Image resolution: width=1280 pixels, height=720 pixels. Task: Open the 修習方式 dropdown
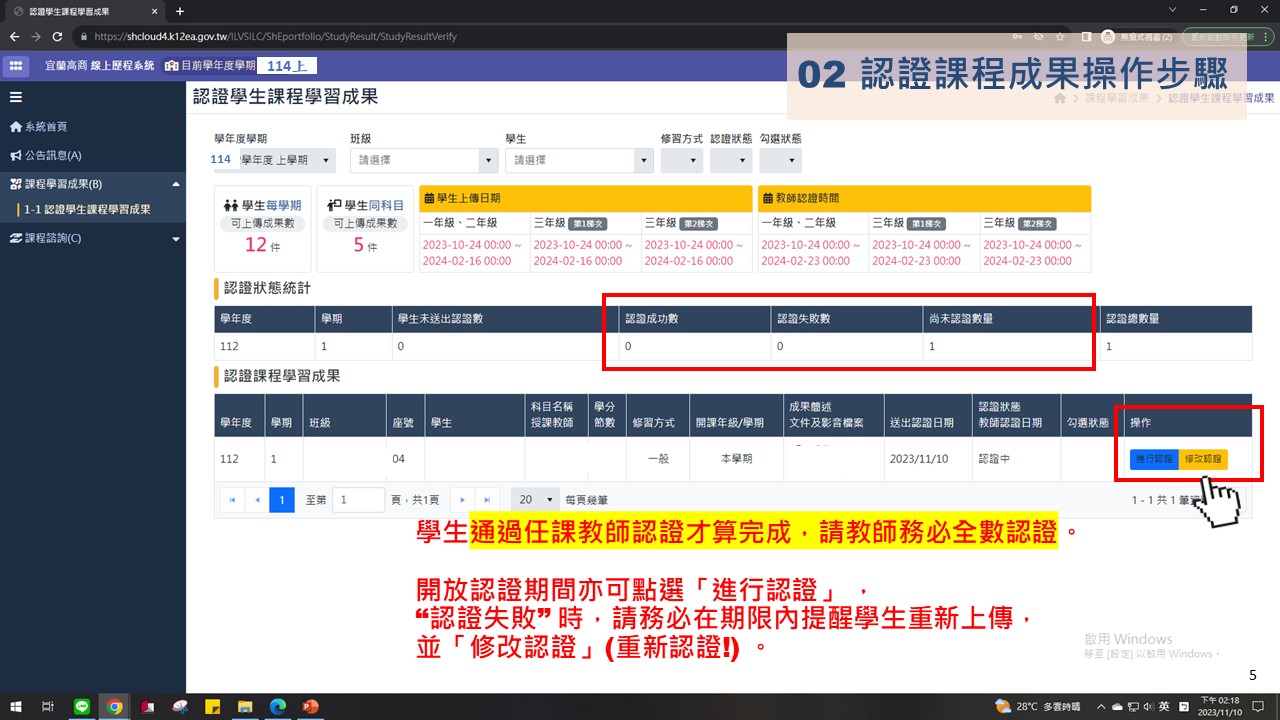681,160
